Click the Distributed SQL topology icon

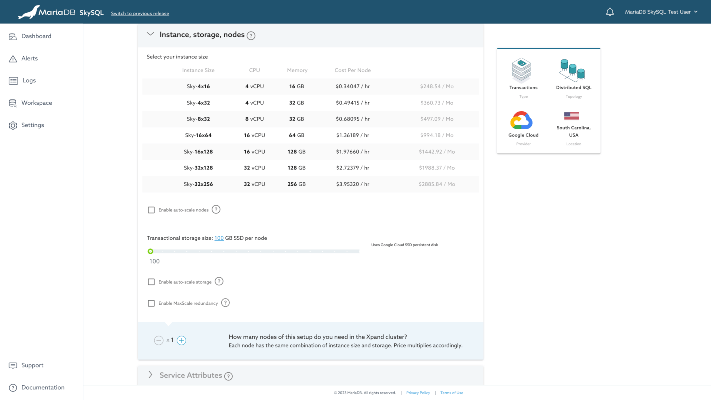(x=574, y=70)
